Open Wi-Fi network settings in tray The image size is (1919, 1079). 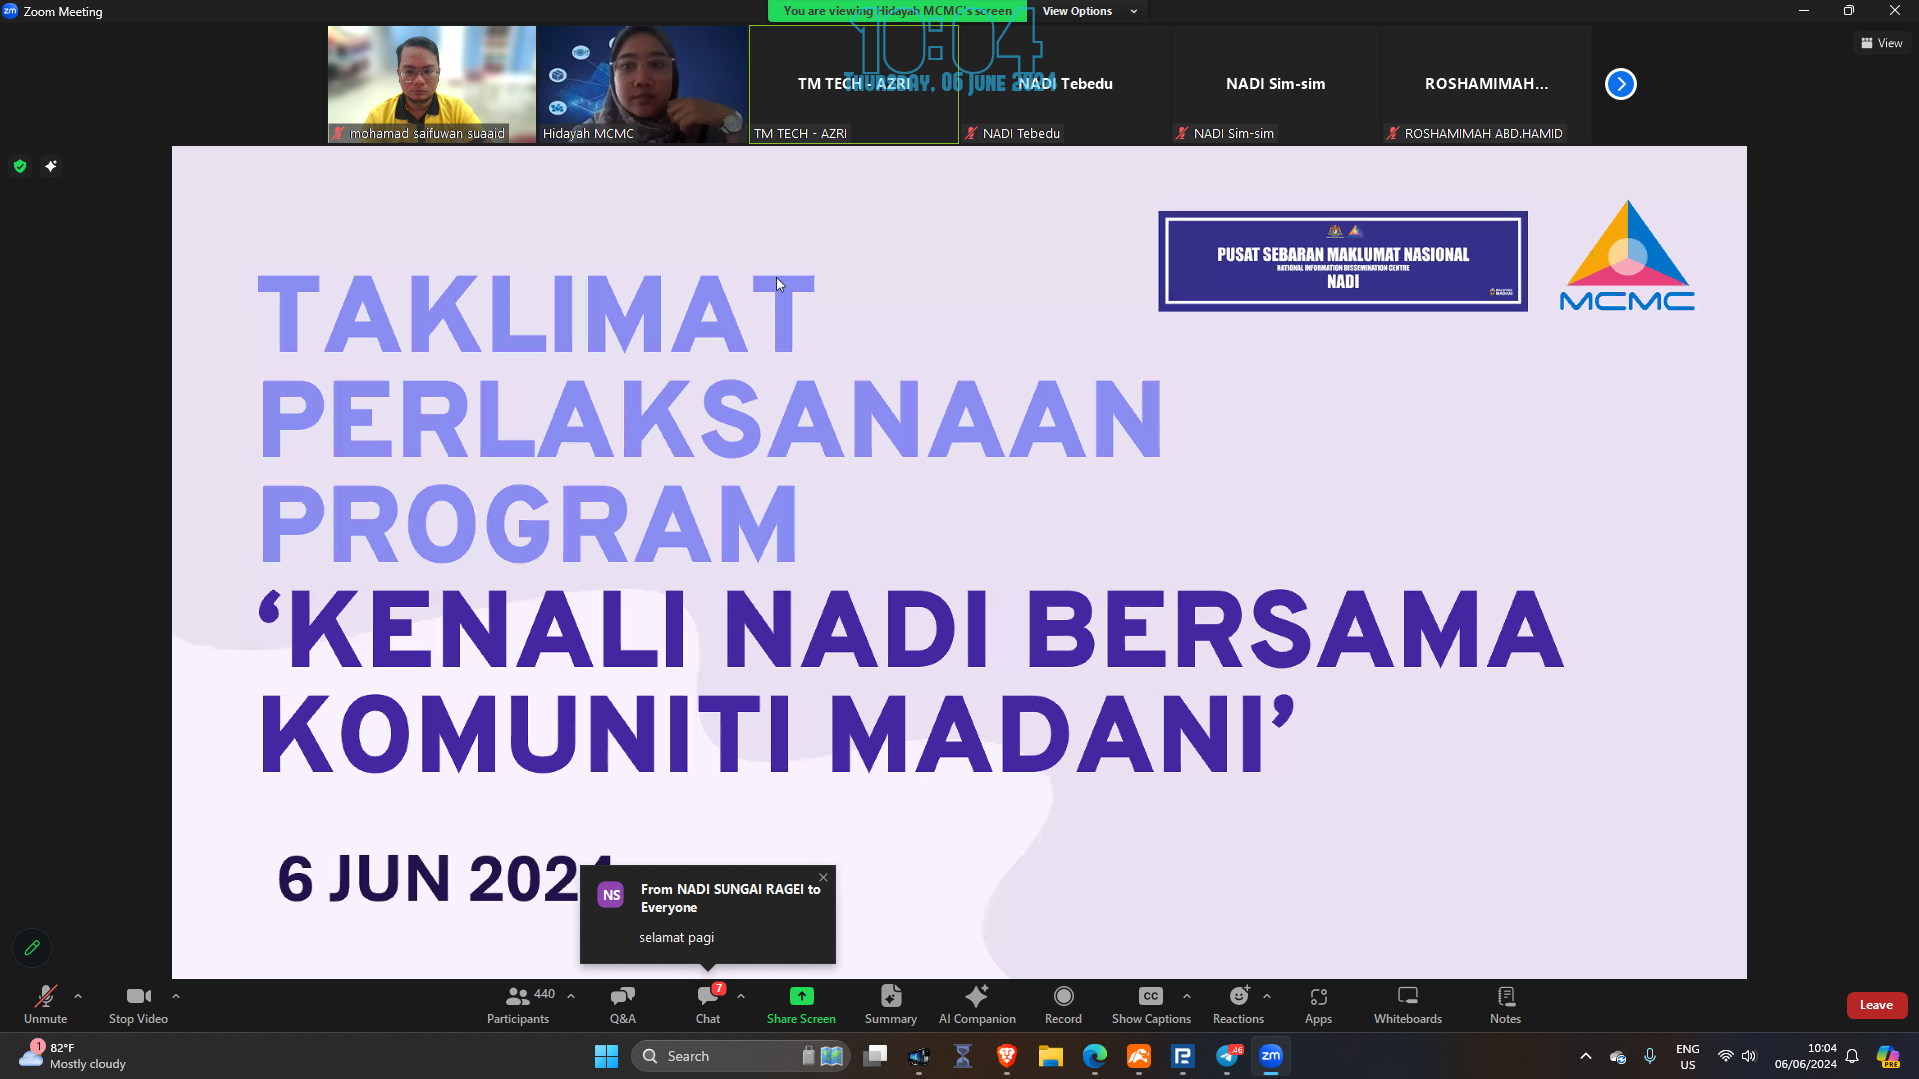pos(1725,1056)
